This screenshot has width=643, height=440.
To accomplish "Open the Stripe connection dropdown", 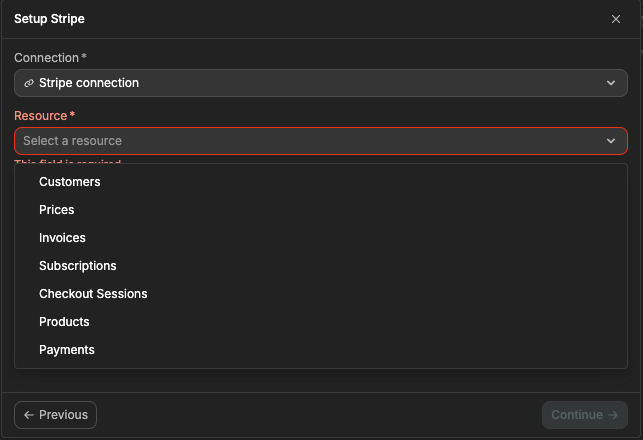I will [x=321, y=83].
